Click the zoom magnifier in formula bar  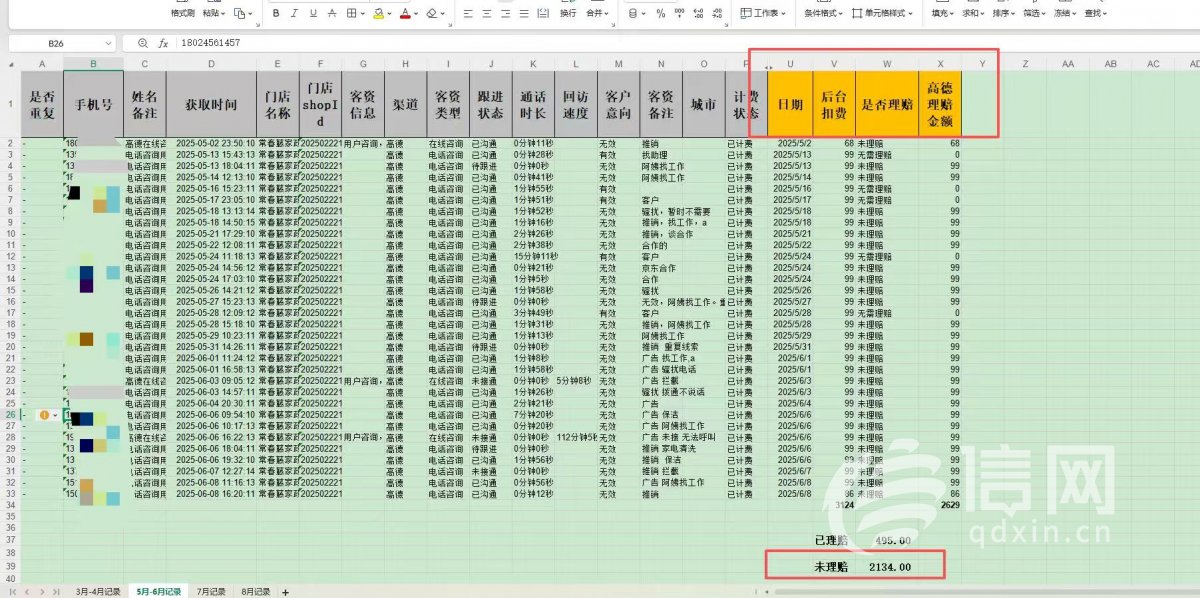[143, 43]
